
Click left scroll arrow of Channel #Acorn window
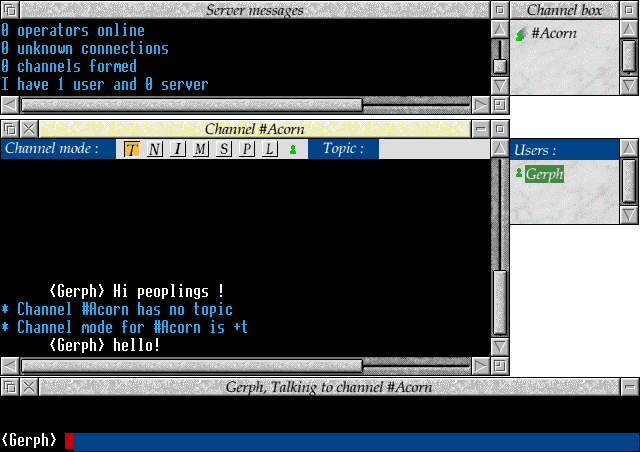click(10, 366)
